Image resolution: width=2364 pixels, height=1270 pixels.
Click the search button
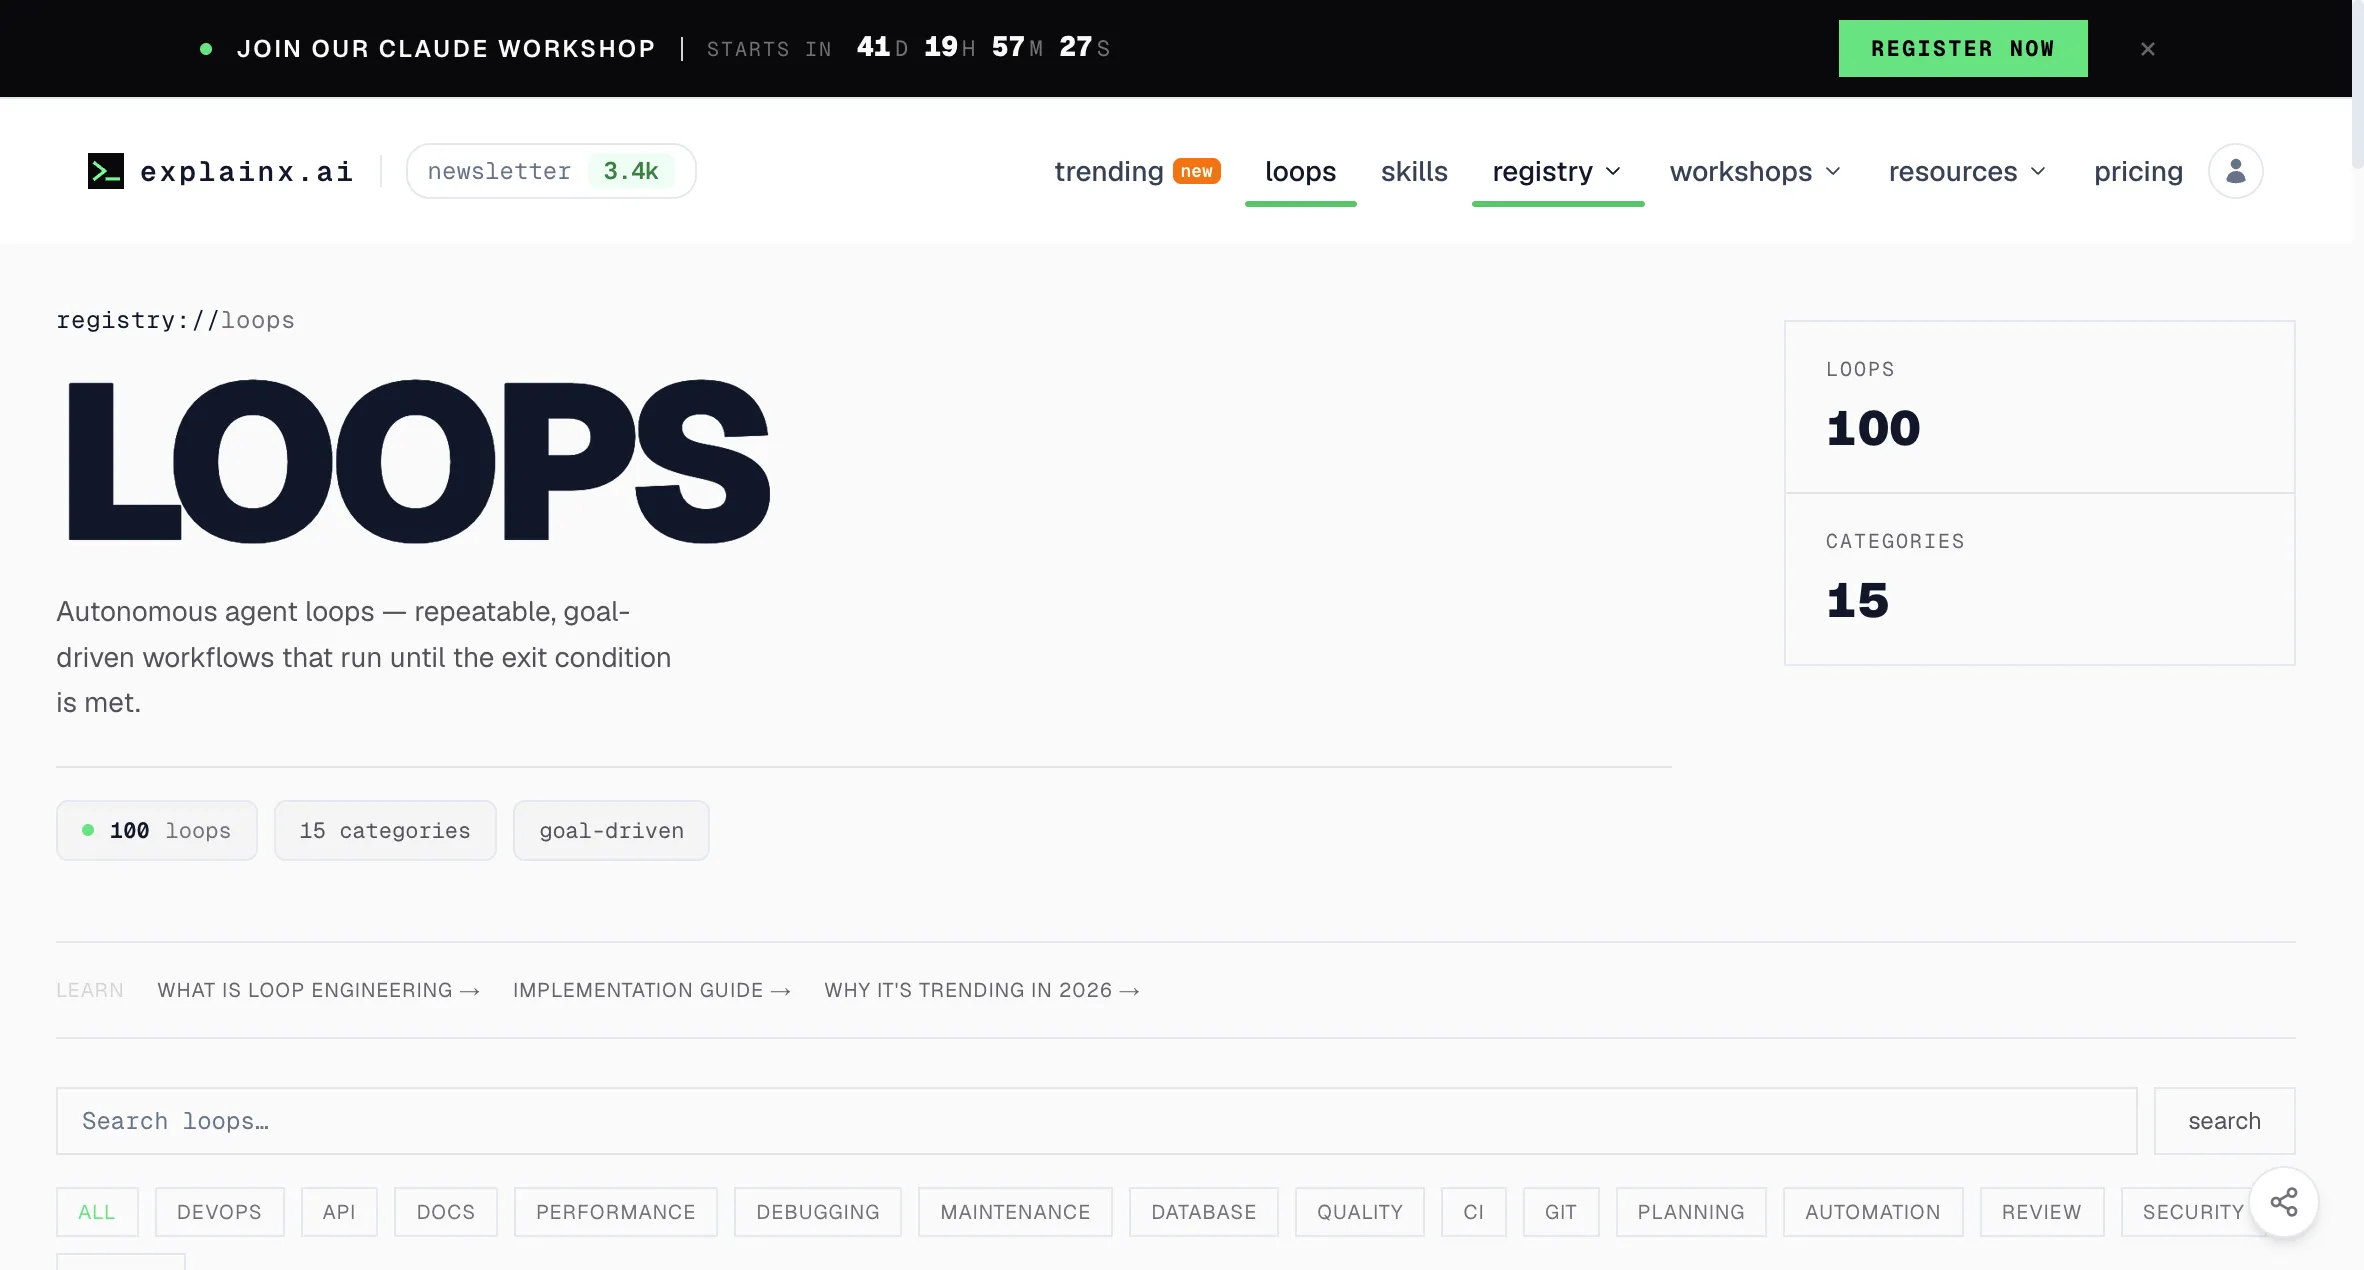point(2224,1120)
